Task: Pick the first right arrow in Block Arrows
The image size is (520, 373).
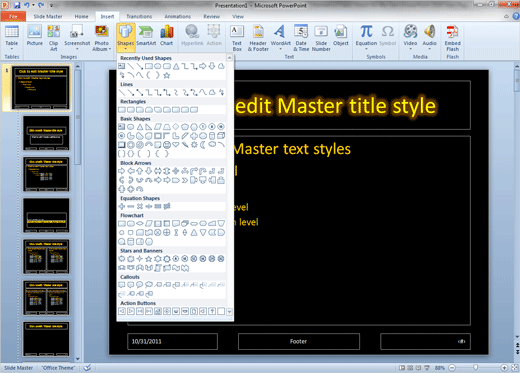Action: 122,171
